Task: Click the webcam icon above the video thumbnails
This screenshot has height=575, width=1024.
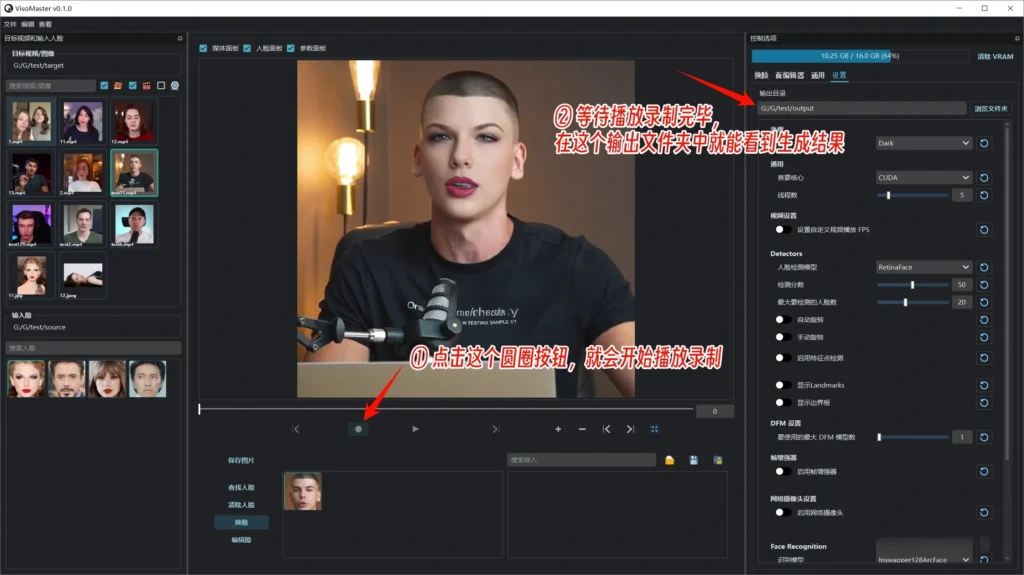Action: point(175,86)
